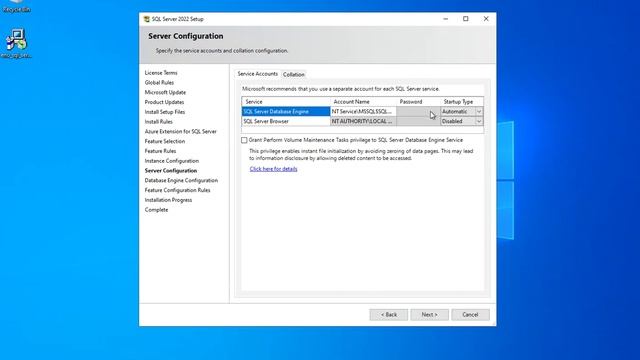
Task: Switch to the Service Accounts tab
Action: point(258,74)
